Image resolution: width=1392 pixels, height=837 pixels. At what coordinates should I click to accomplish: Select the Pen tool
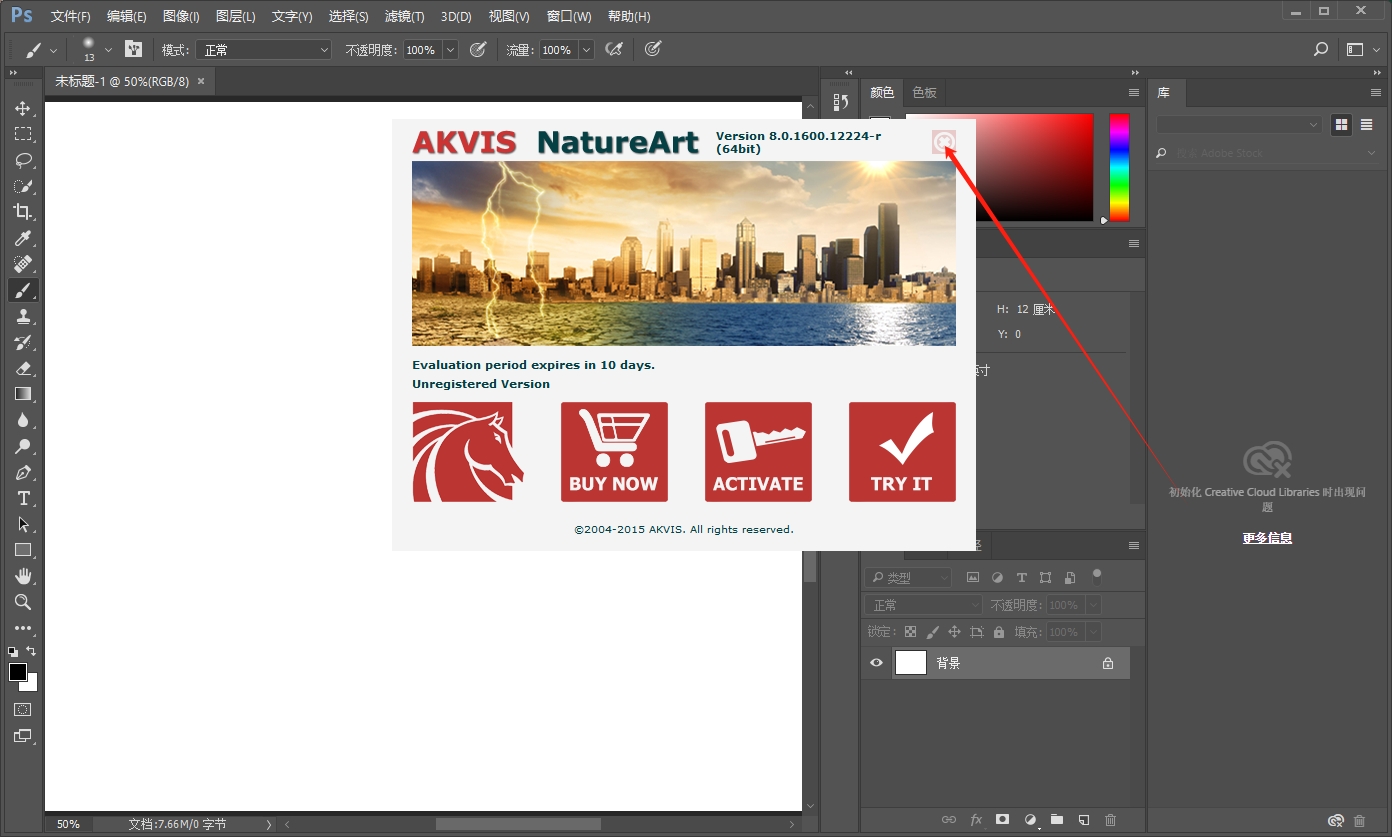22,472
